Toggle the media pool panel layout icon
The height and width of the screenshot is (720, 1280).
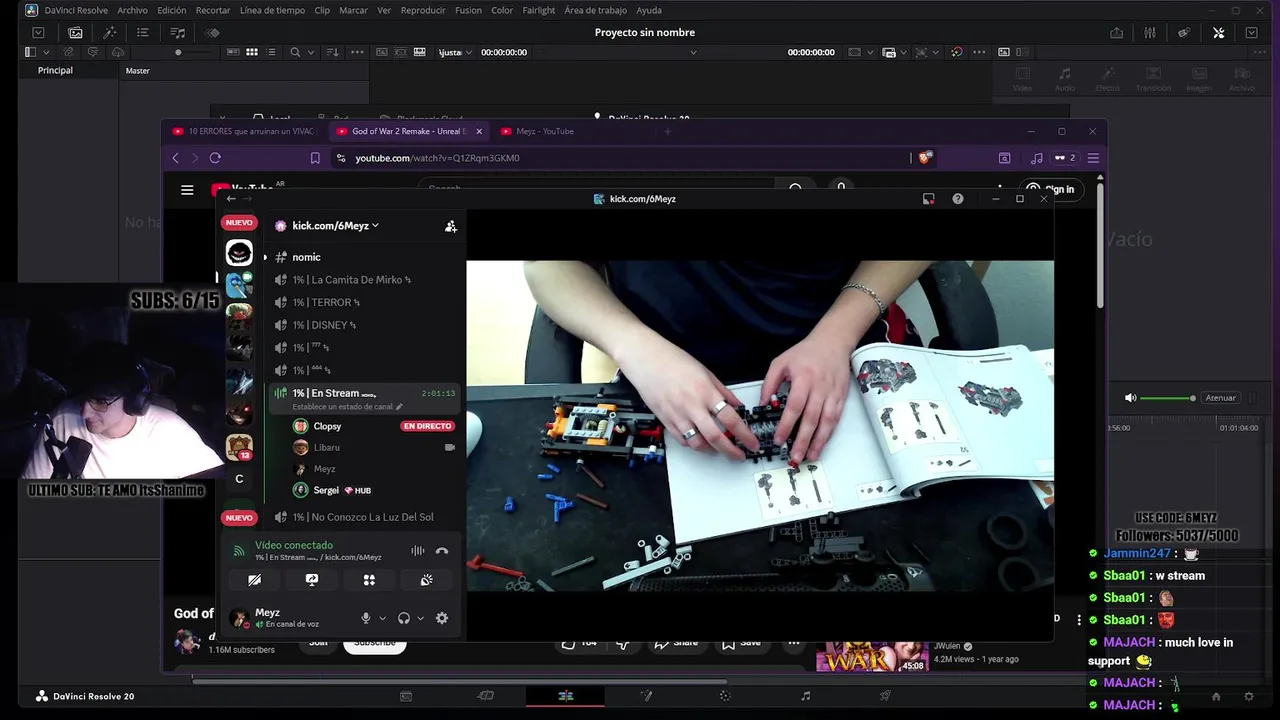(30, 52)
